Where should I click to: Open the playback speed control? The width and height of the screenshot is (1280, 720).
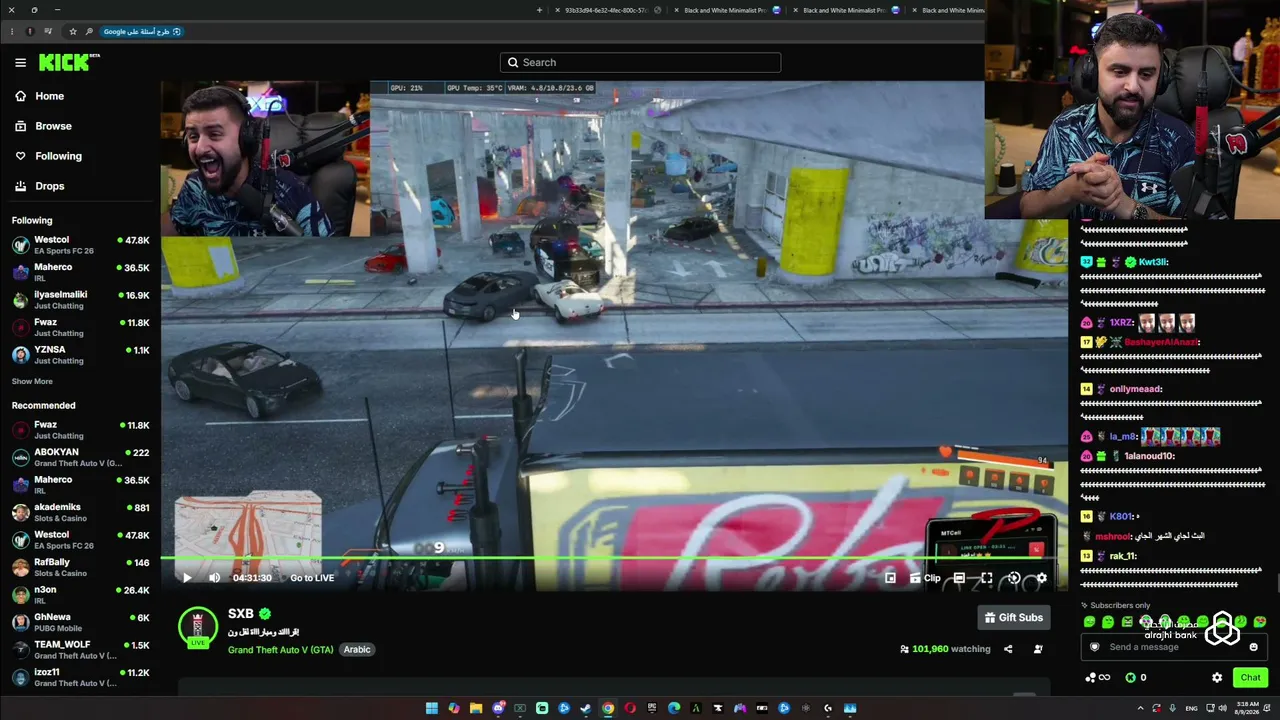click(1014, 578)
